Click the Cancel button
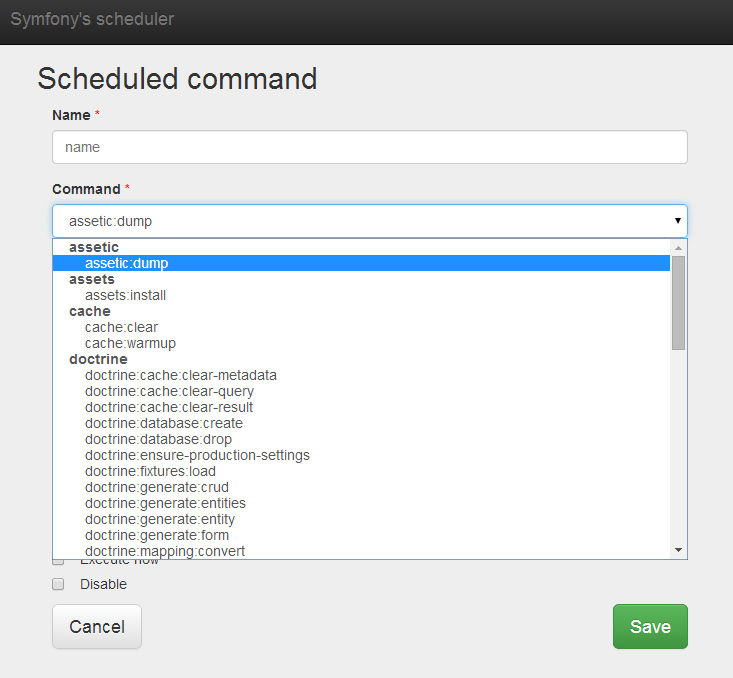 coord(97,627)
